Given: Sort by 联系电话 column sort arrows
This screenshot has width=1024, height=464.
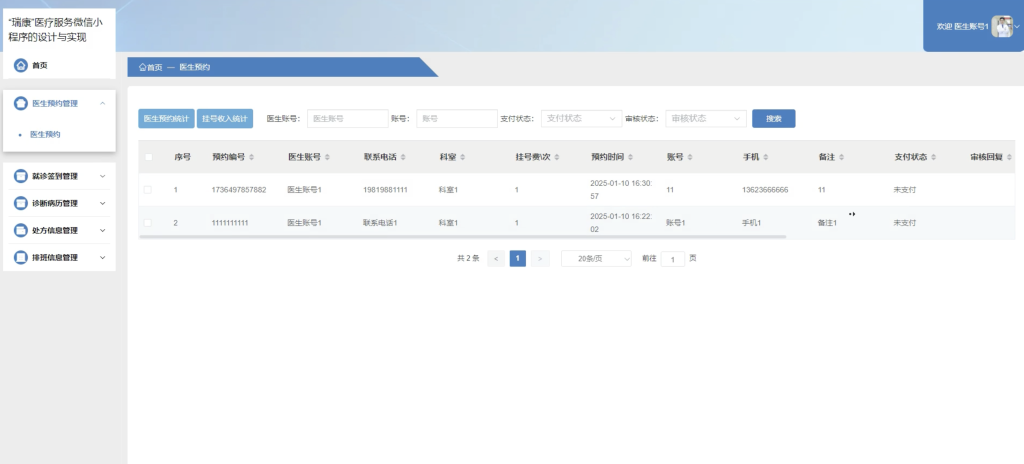Looking at the screenshot, I should click(403, 157).
